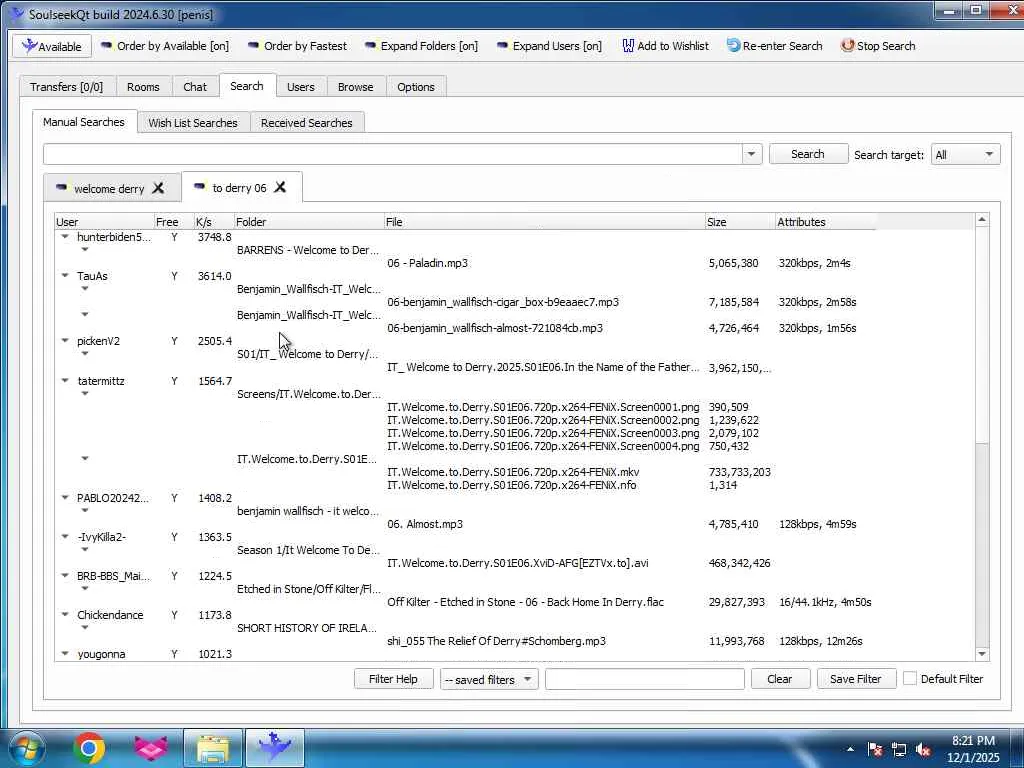Switch to the Rooms tab
This screenshot has height=768, width=1024.
click(x=143, y=87)
